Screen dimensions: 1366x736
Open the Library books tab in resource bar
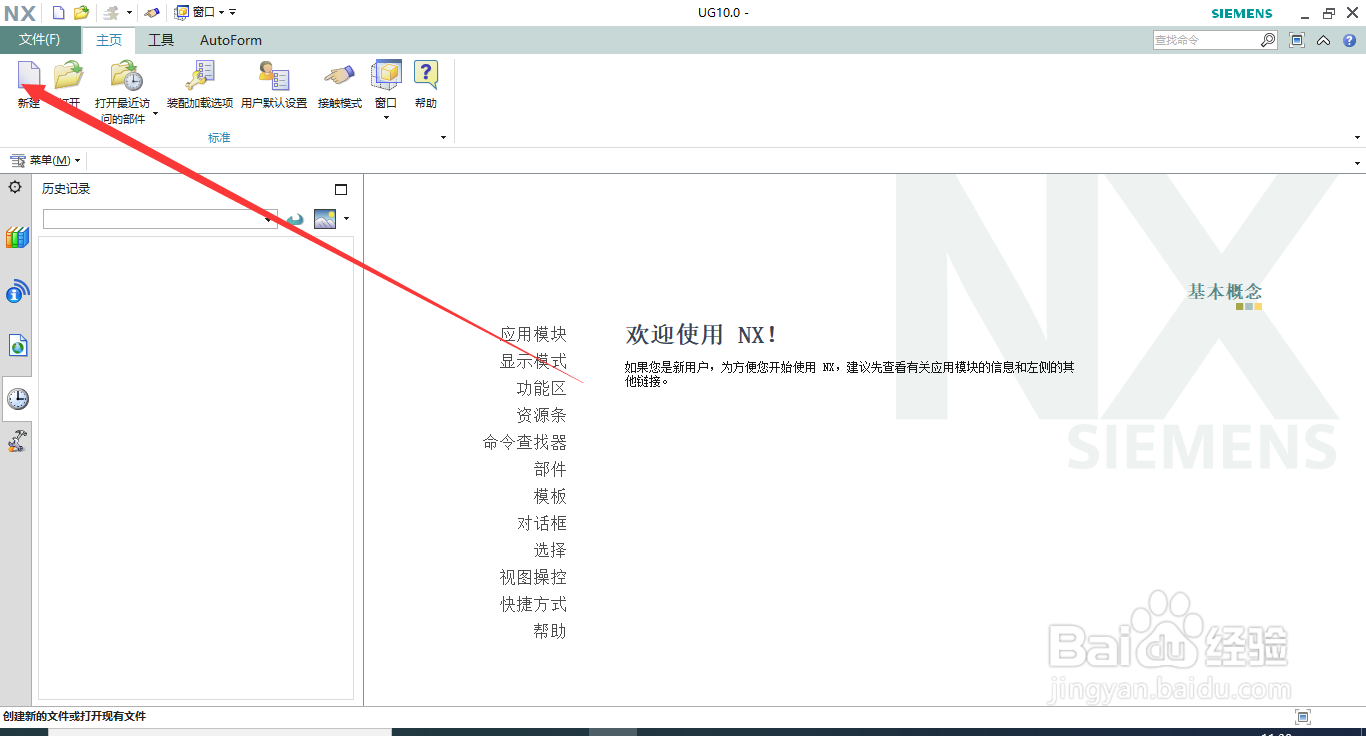(x=17, y=238)
